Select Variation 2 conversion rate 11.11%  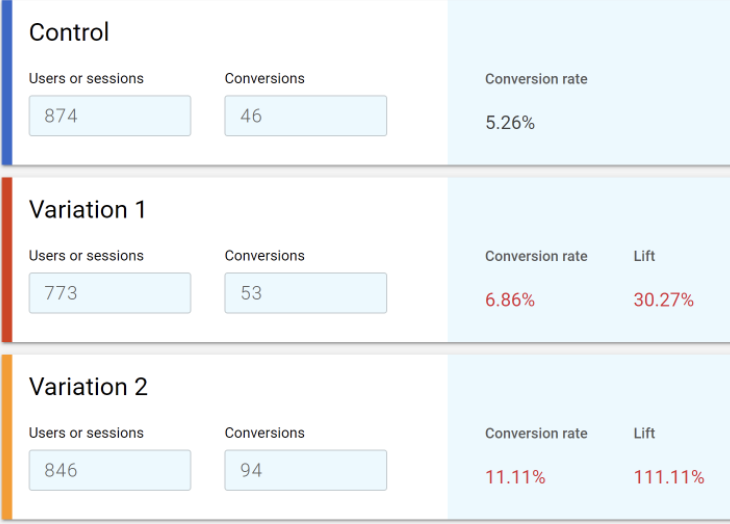click(515, 477)
